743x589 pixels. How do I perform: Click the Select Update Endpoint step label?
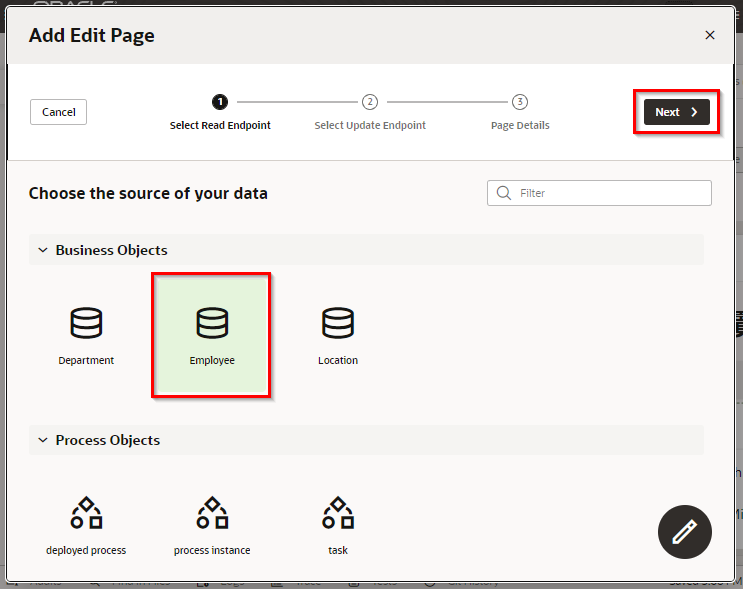tap(370, 126)
